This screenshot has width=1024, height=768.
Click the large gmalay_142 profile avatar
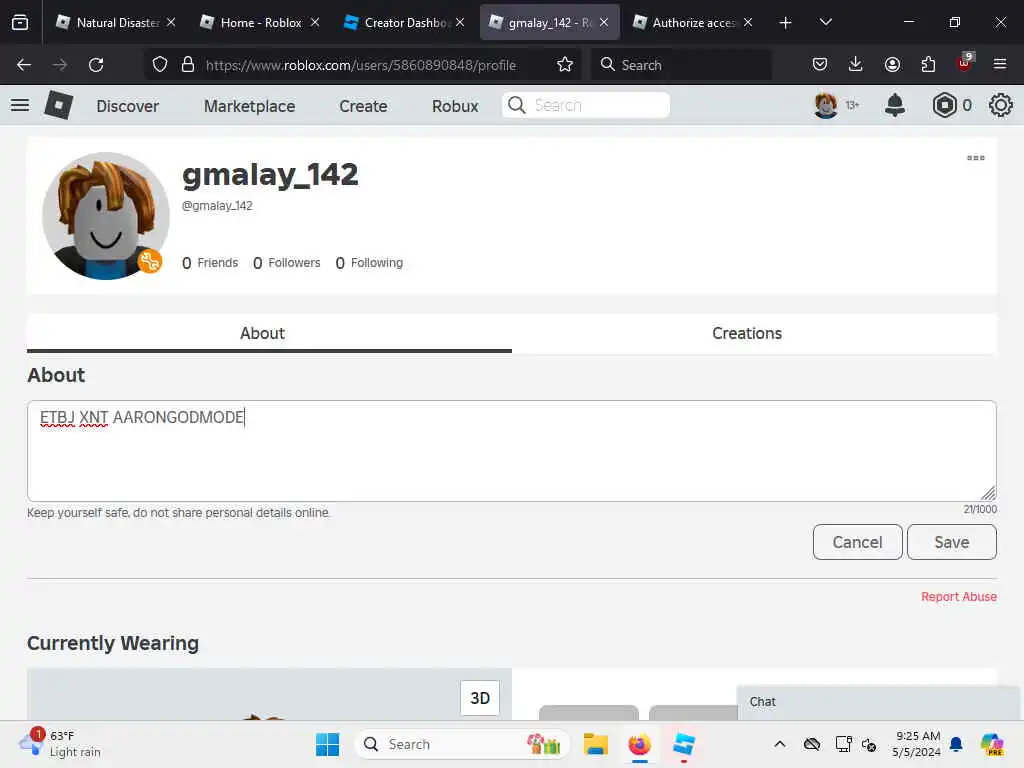coord(105,216)
